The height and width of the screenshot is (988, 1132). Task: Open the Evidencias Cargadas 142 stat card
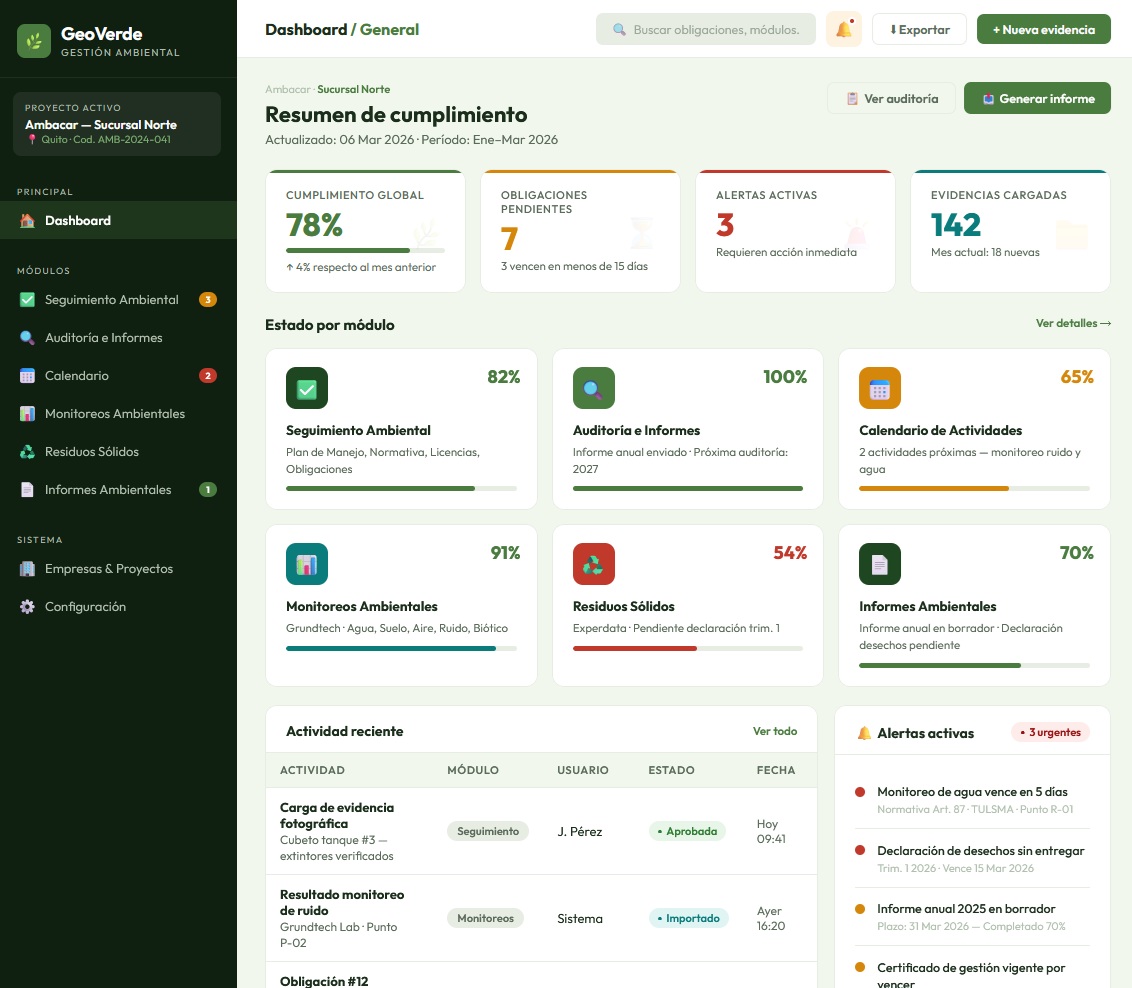(1010, 231)
